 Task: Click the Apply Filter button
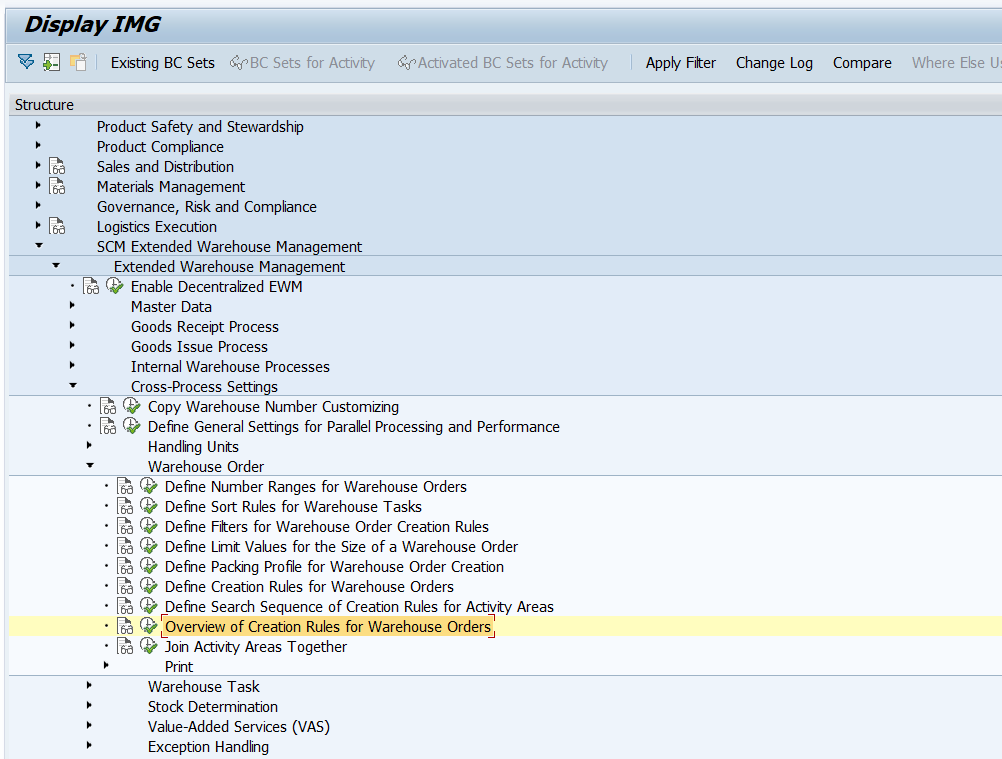point(681,63)
